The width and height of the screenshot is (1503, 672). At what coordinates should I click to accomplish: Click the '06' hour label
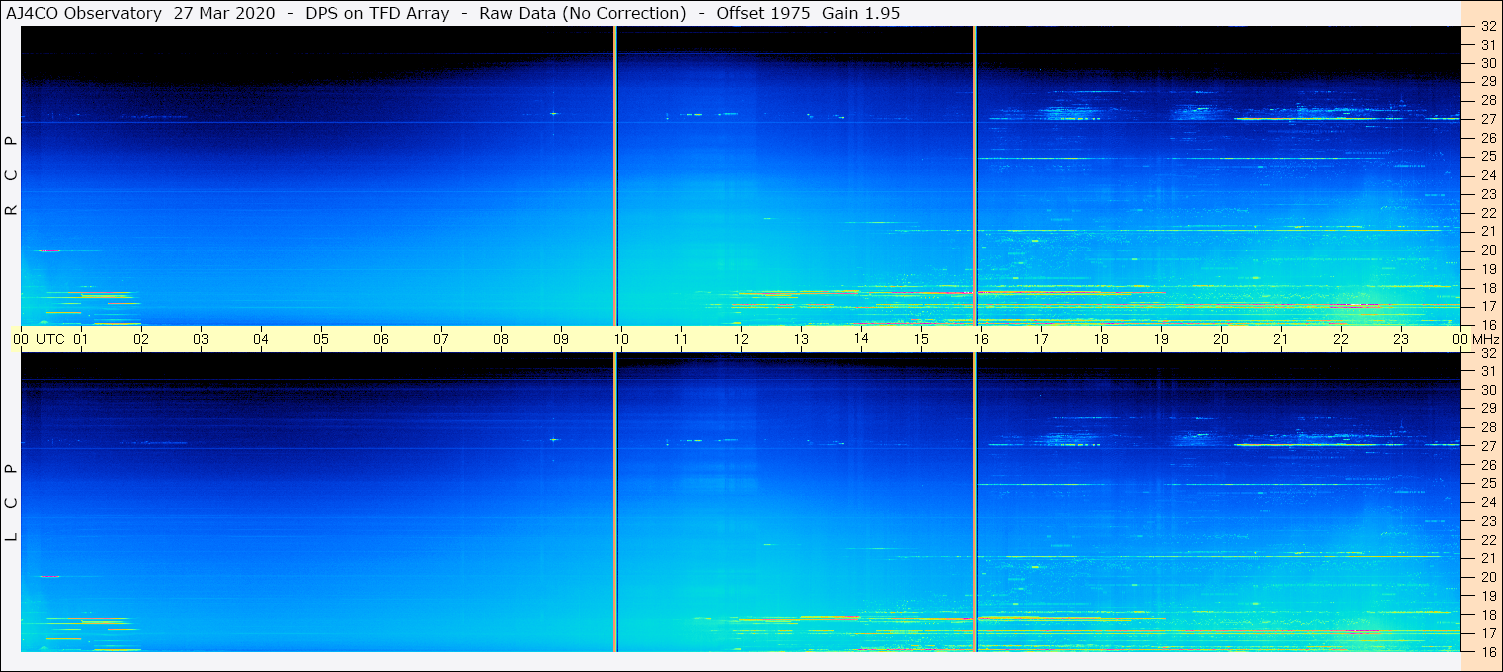tap(381, 339)
